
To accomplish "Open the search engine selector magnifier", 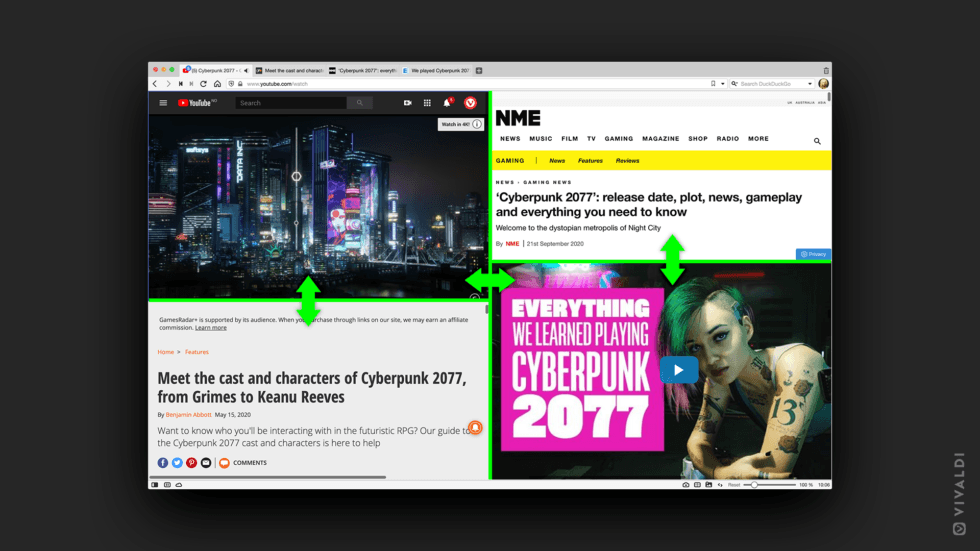I will 734,84.
